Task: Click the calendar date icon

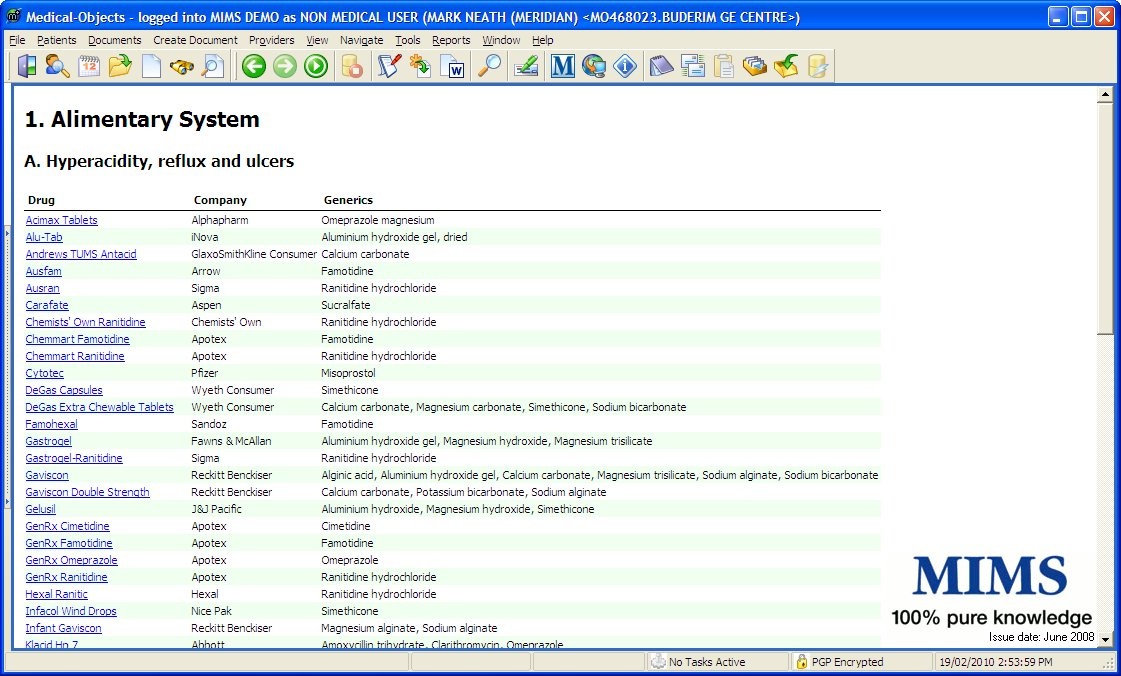Action: coord(89,66)
